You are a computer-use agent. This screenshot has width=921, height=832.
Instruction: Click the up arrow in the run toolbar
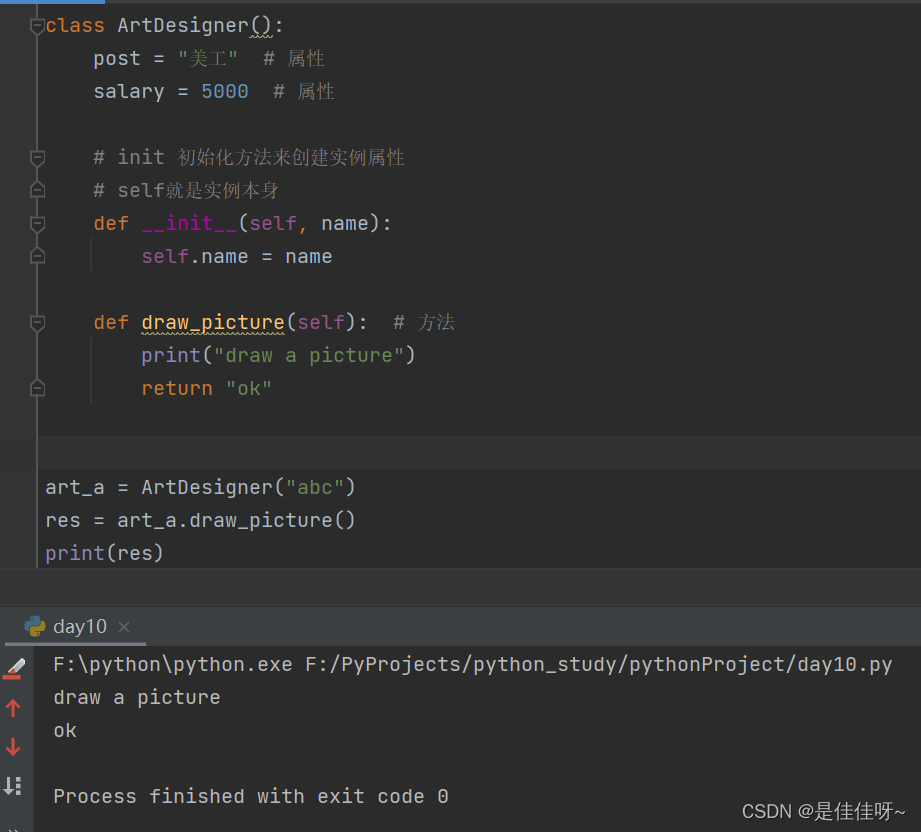(13, 708)
